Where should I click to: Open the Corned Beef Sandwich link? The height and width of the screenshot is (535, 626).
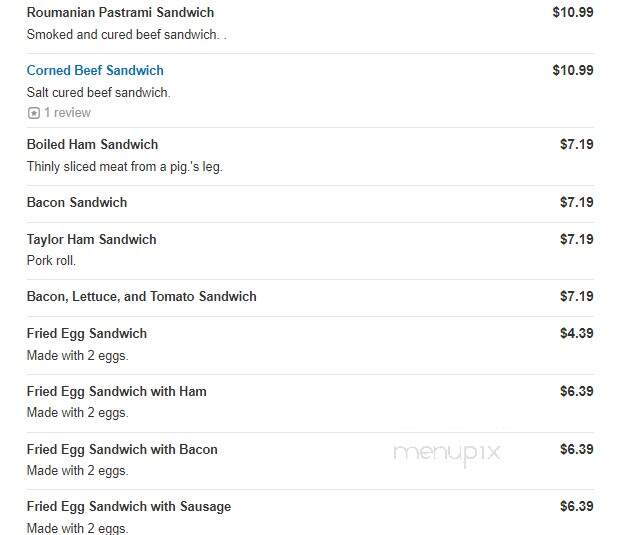click(95, 70)
